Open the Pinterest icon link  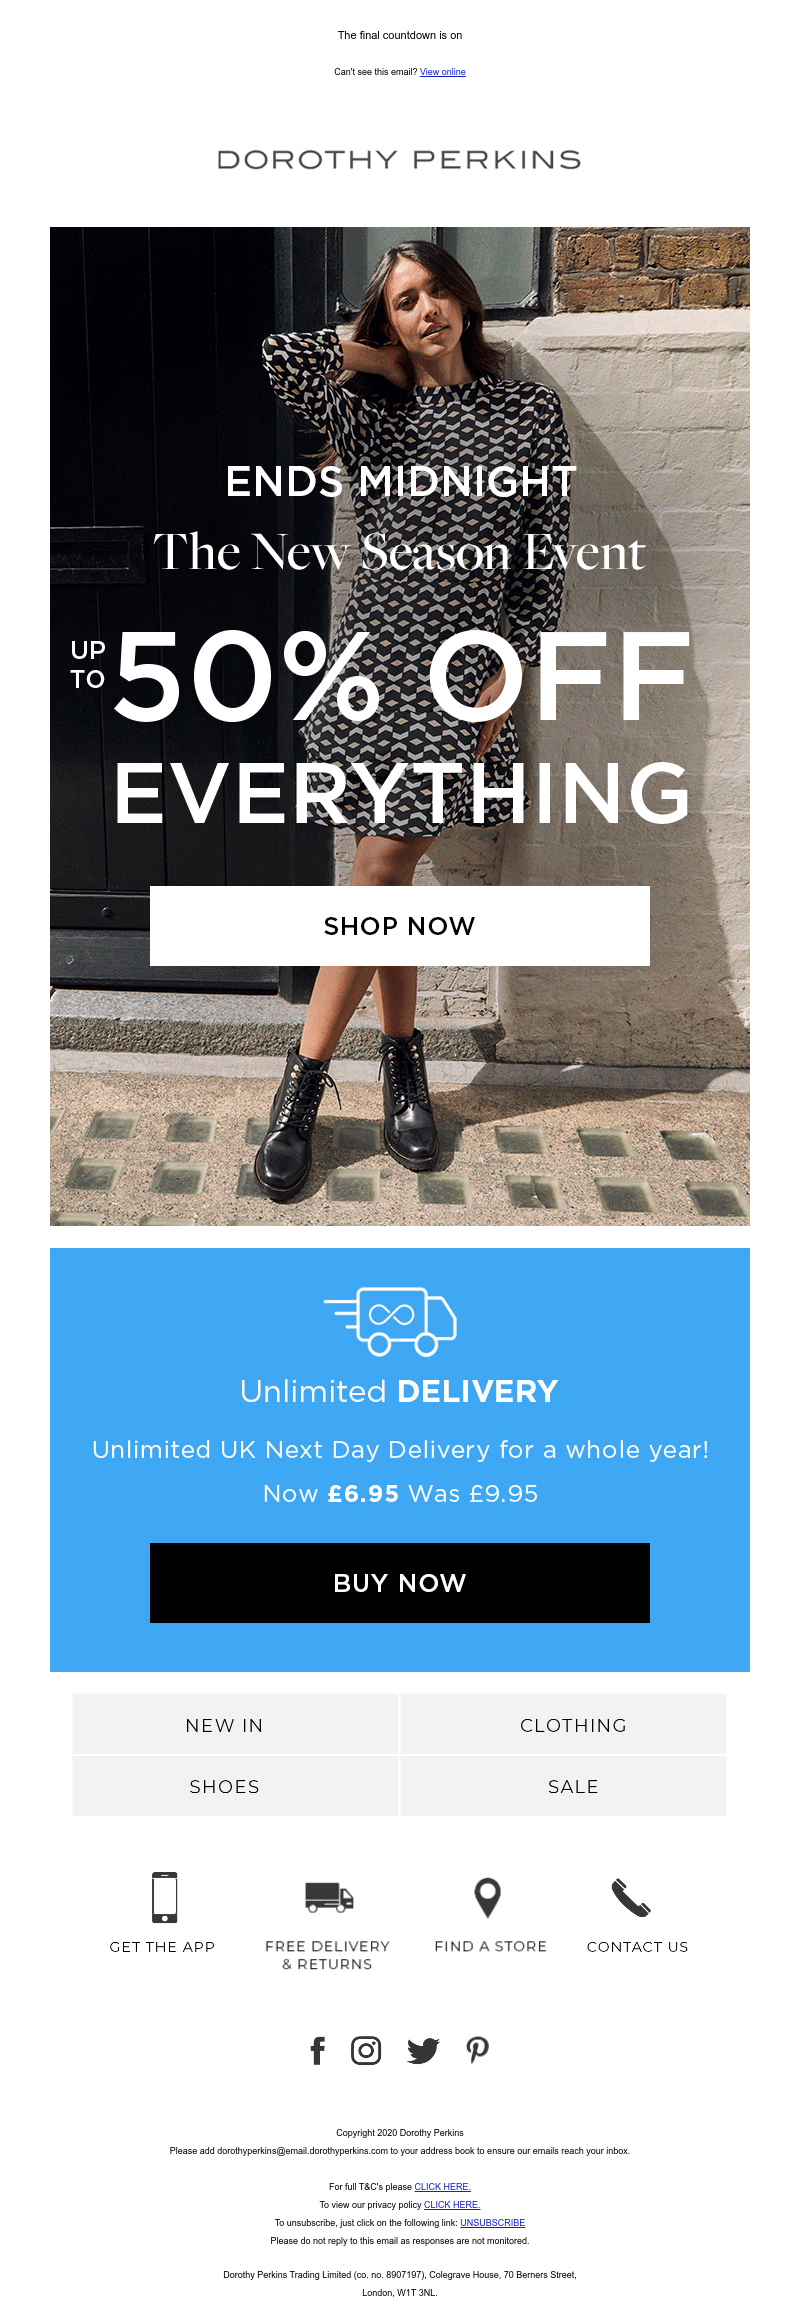478,2050
